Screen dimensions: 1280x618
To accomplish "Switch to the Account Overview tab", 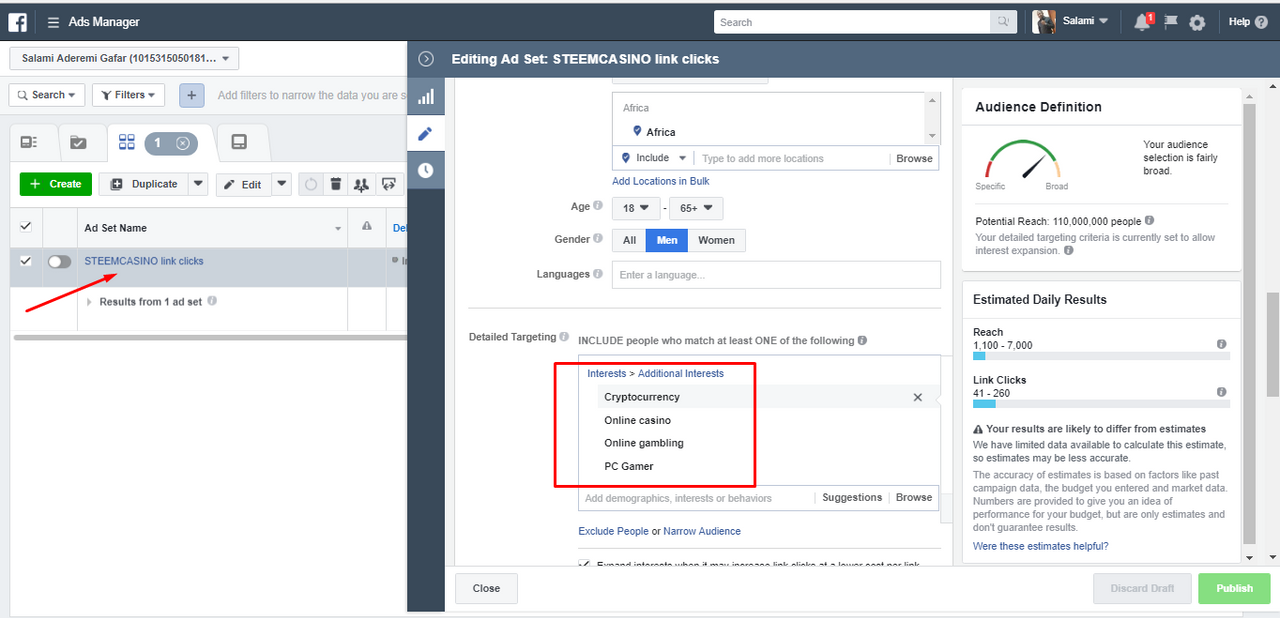I will coord(28,143).
